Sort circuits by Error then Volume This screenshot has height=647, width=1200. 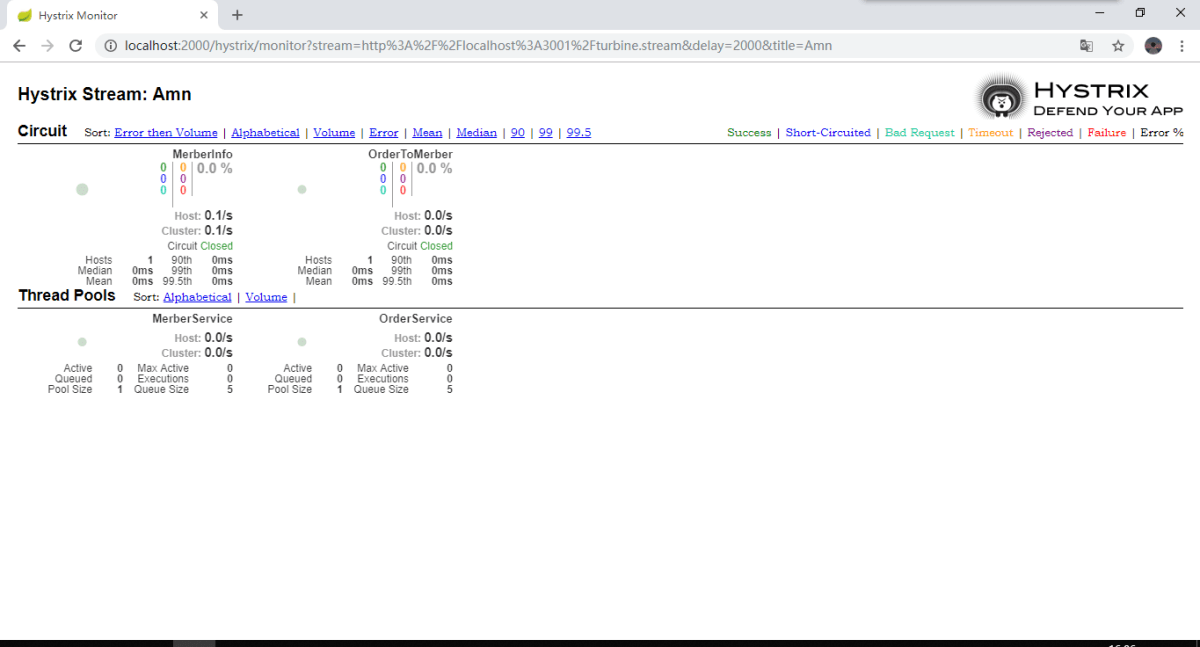(x=166, y=132)
